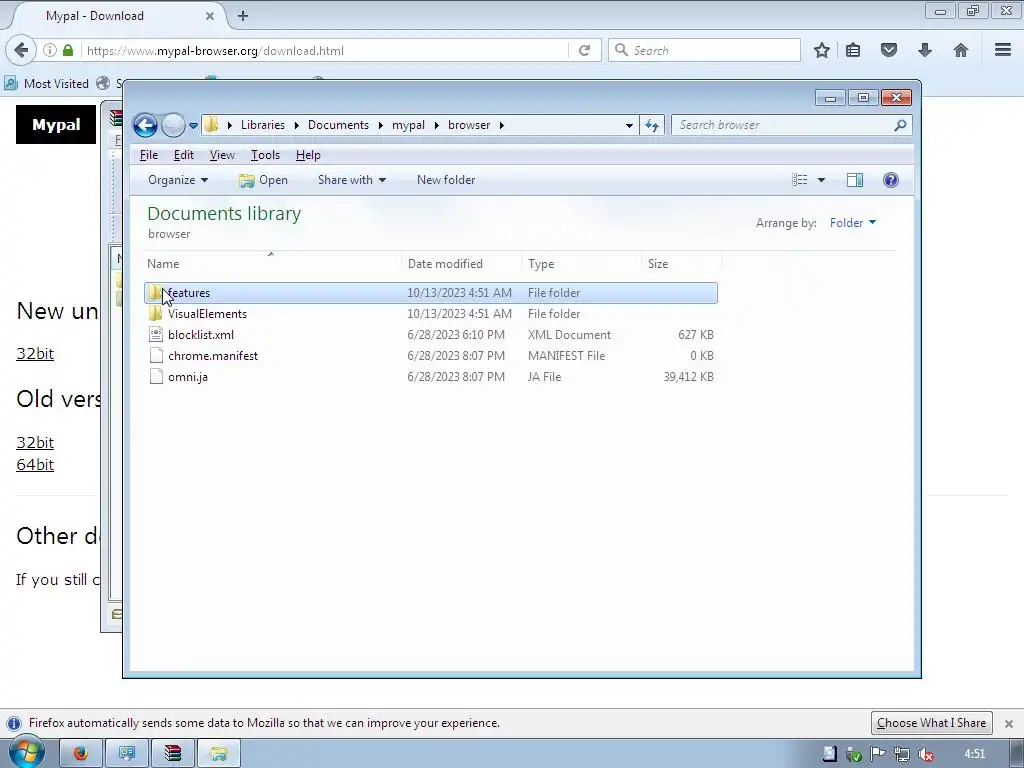Go back in the Explorer window

pos(145,125)
